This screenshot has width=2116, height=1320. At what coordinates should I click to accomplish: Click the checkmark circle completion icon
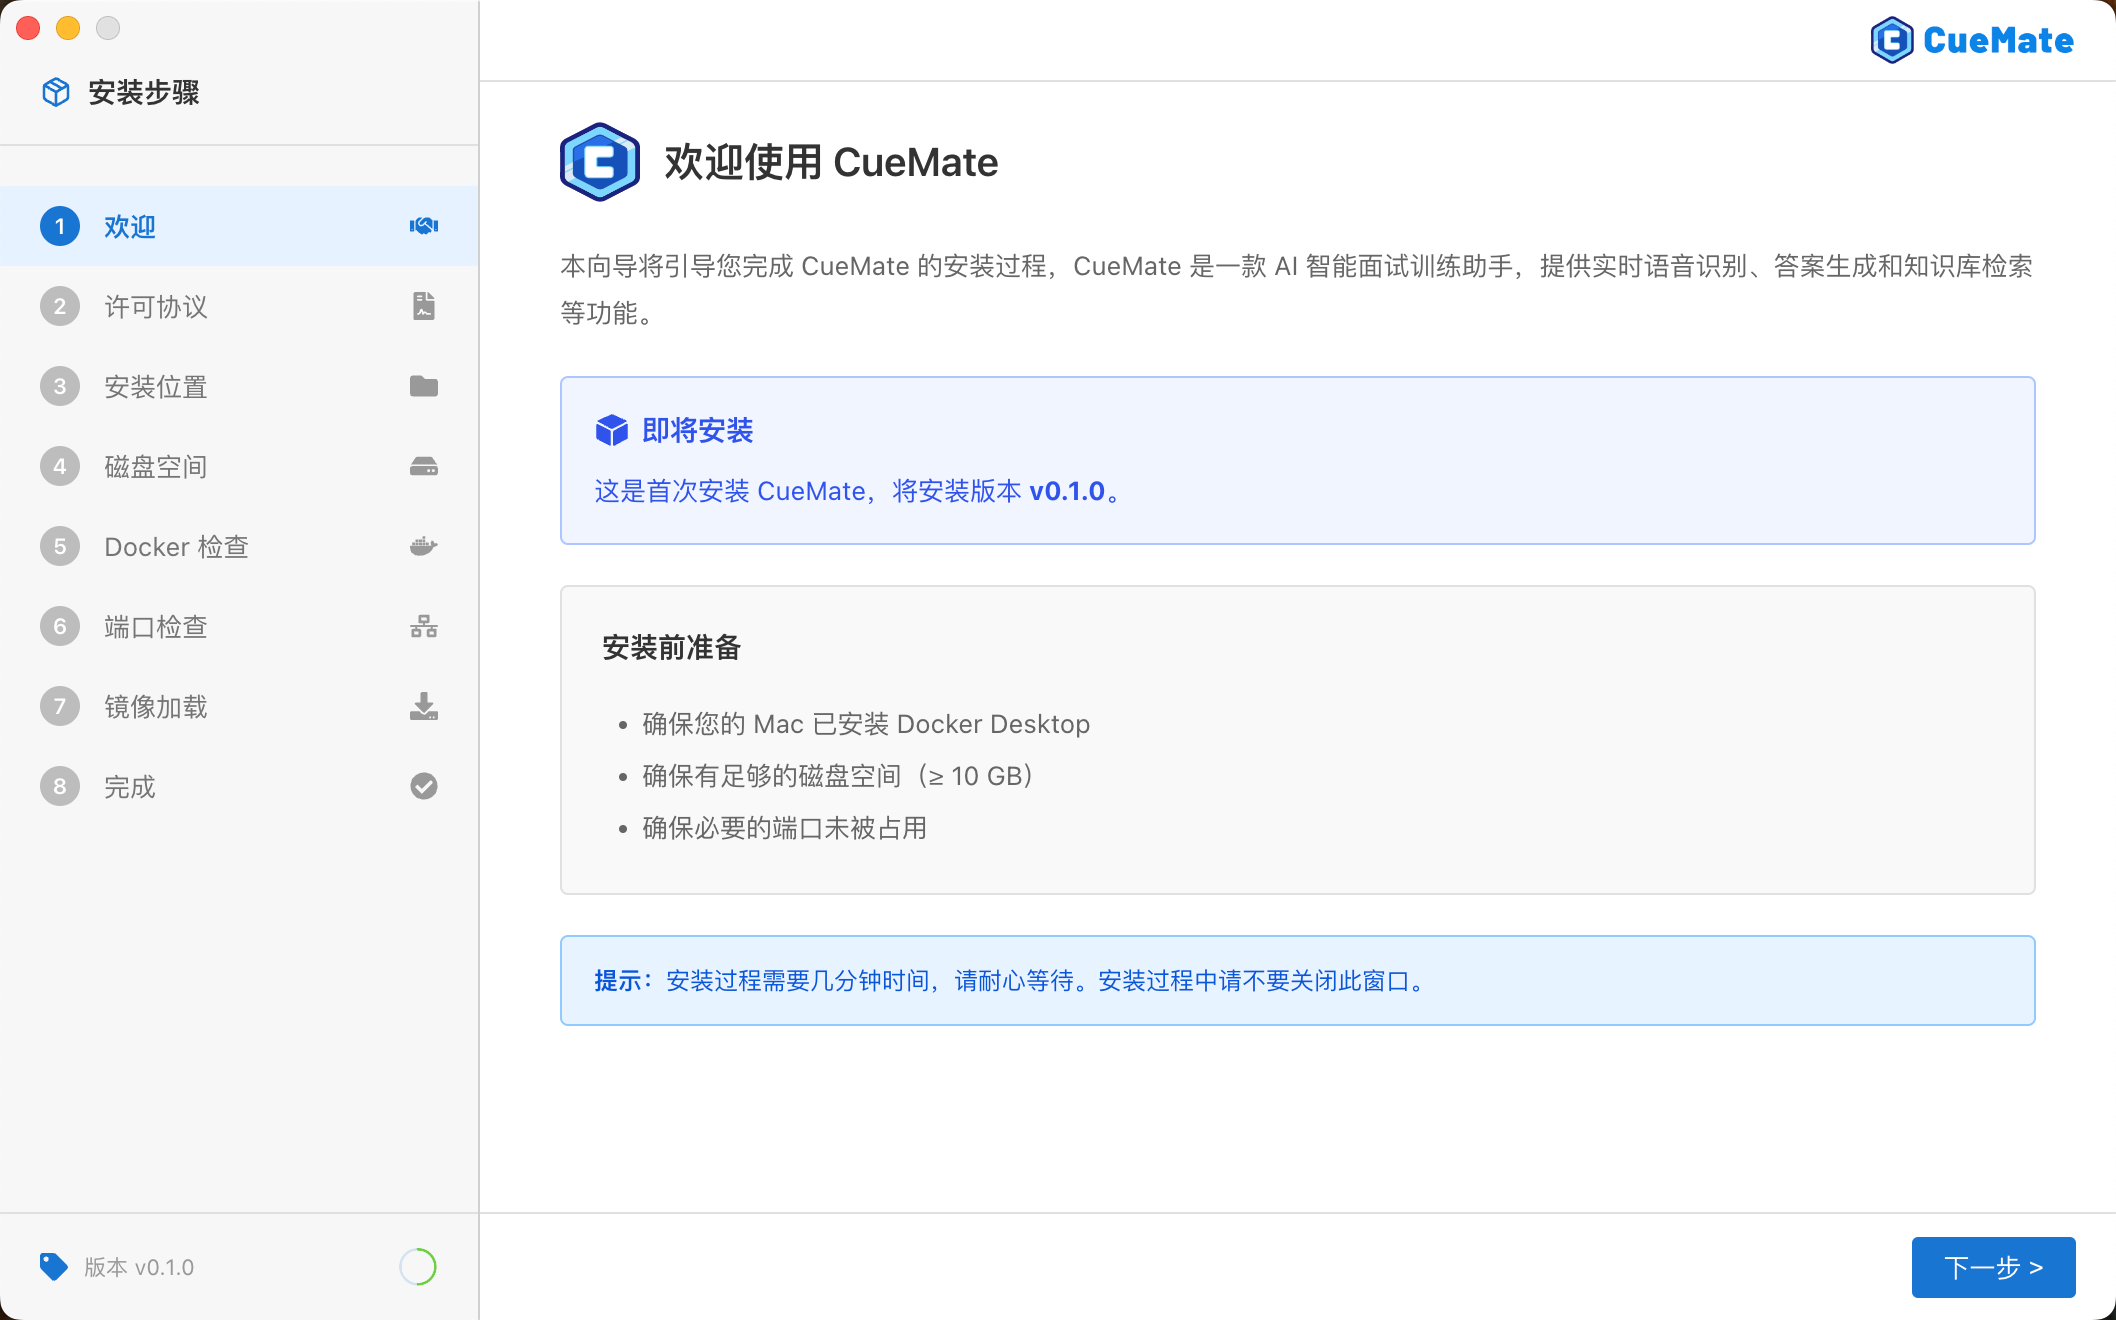[423, 786]
